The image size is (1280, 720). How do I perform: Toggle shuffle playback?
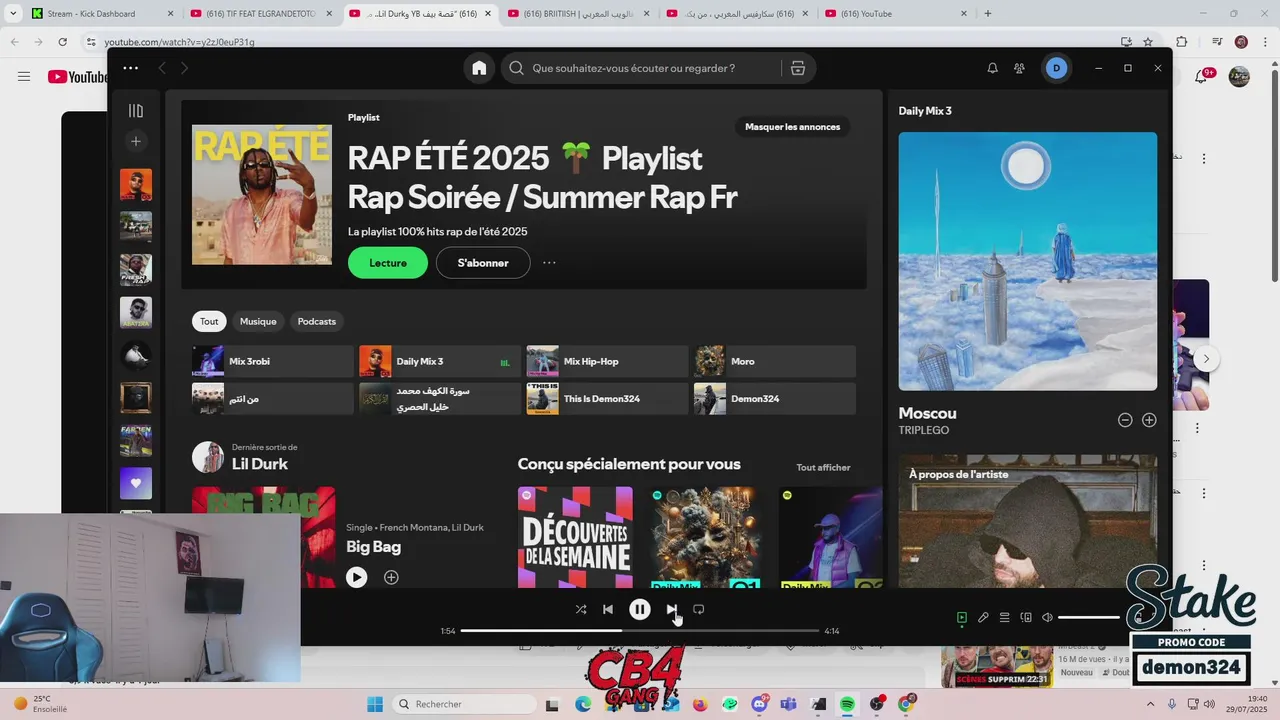pos(581,609)
